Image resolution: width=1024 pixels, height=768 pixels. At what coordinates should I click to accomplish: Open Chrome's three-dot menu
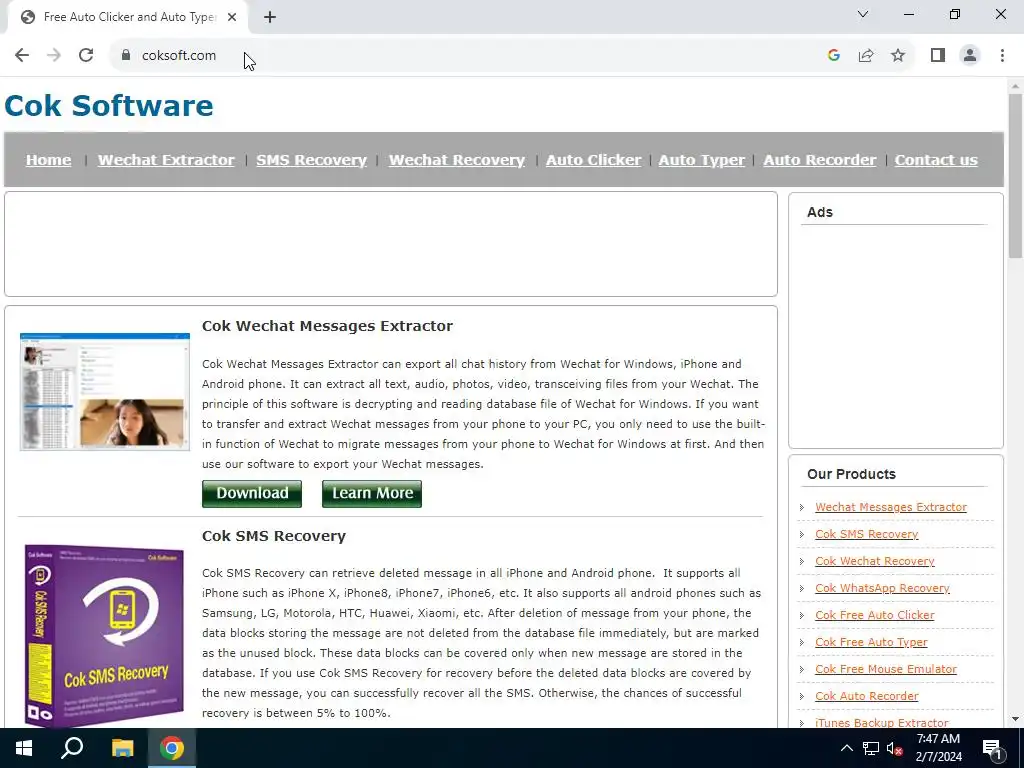pyautogui.click(x=1002, y=55)
